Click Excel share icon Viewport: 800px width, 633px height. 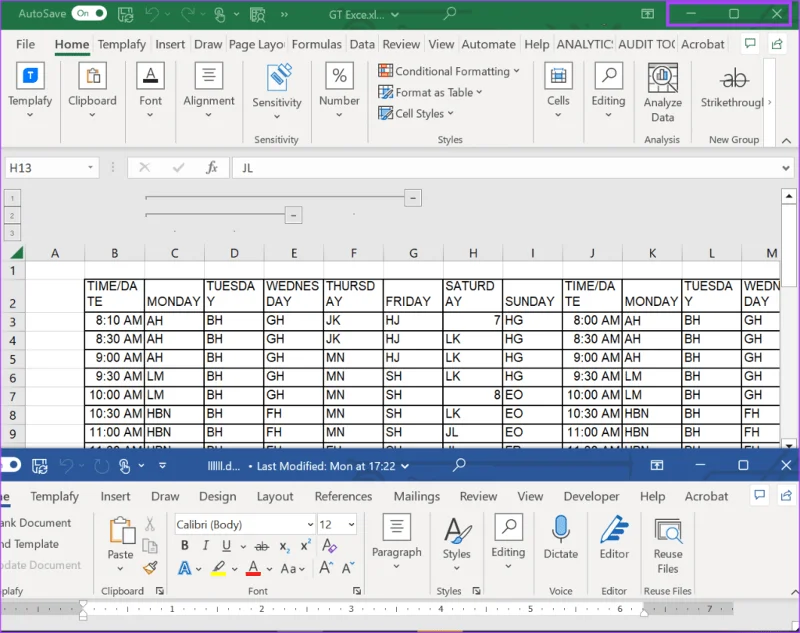click(777, 44)
